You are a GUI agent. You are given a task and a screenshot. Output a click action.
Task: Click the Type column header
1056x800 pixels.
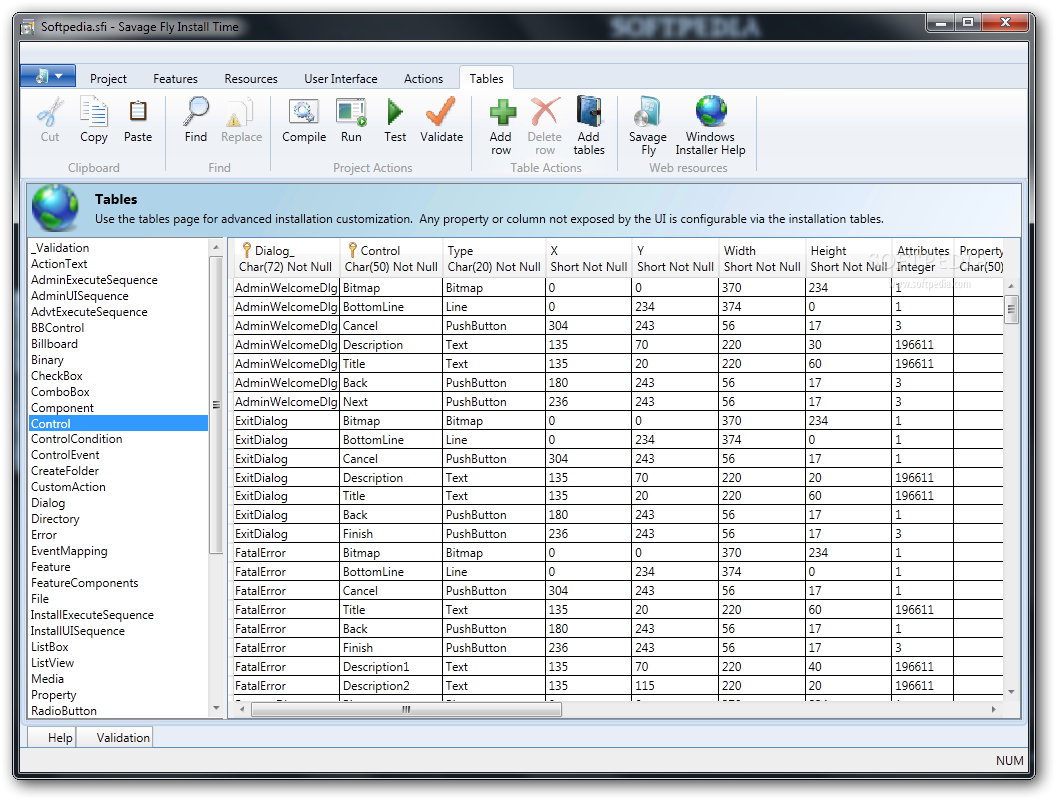point(494,259)
